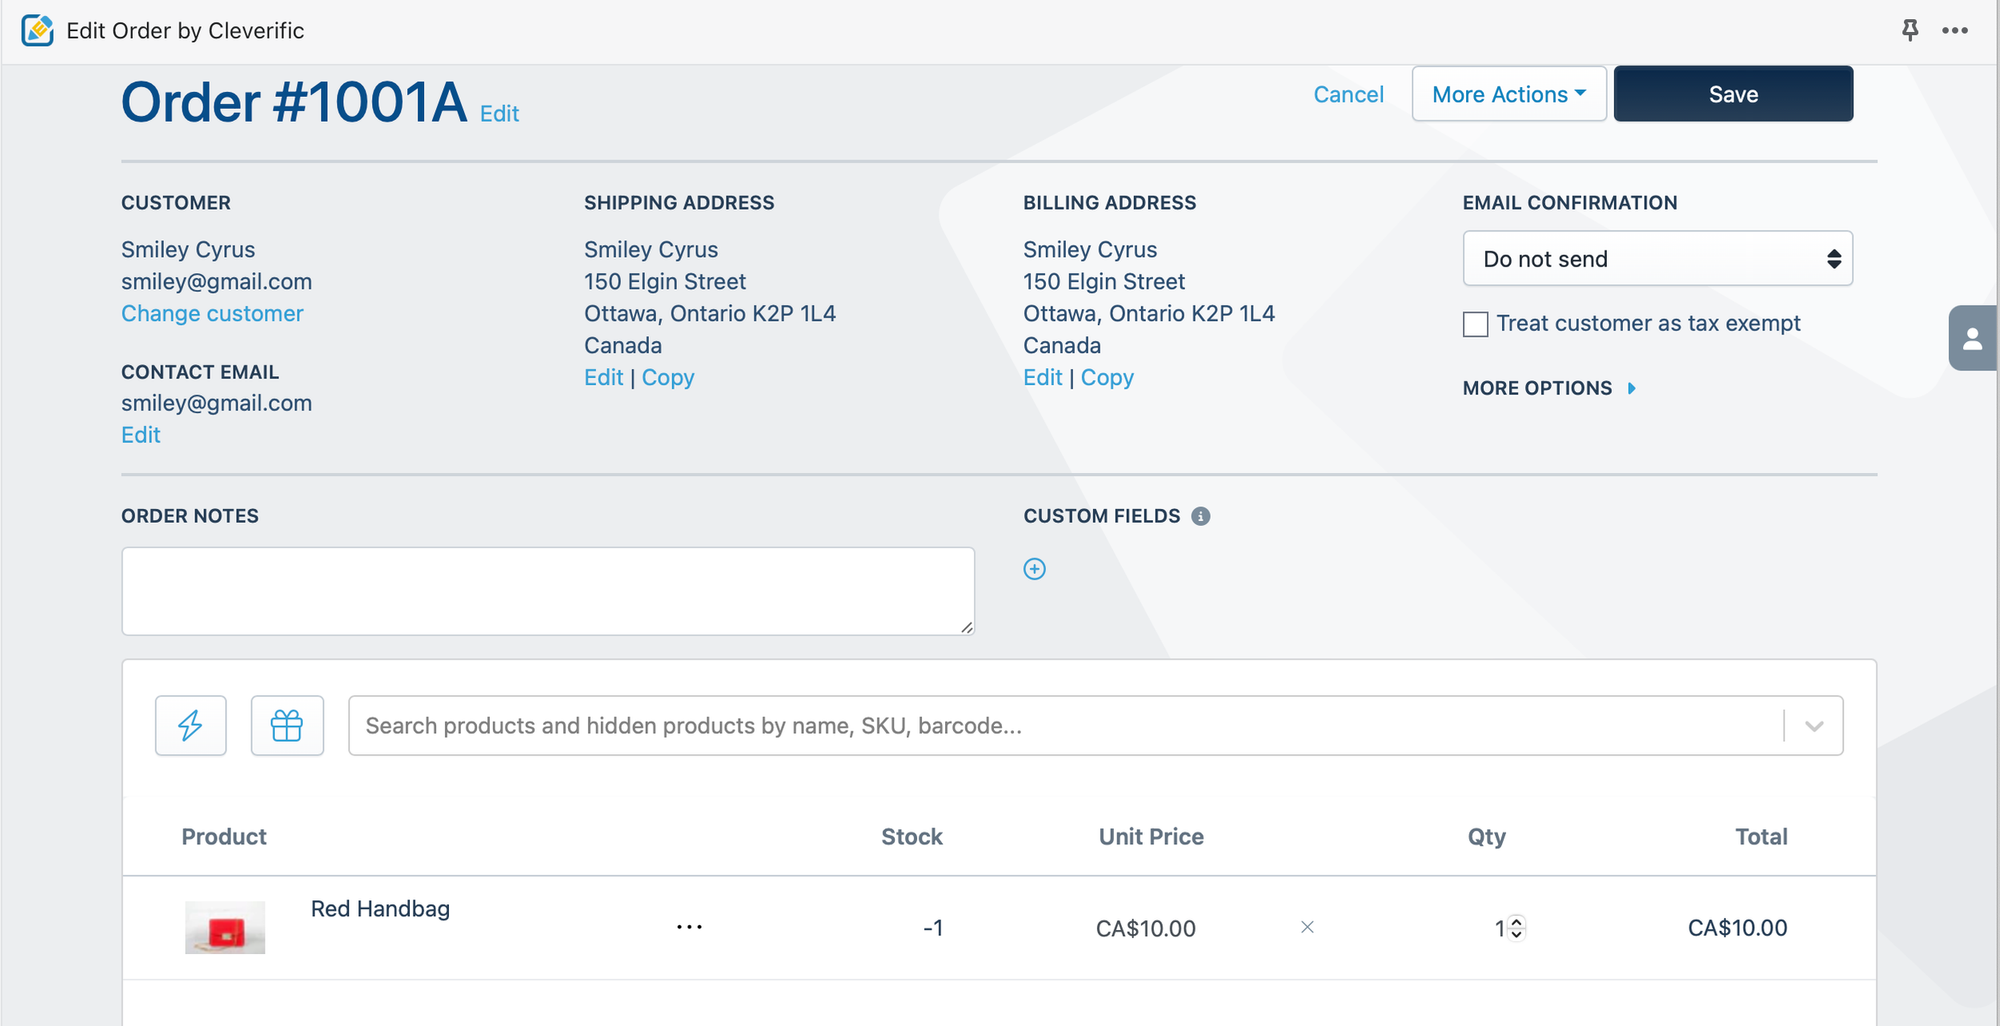Click into the Order Notes text area
Viewport: 2000px width, 1026px height.
pos(548,590)
